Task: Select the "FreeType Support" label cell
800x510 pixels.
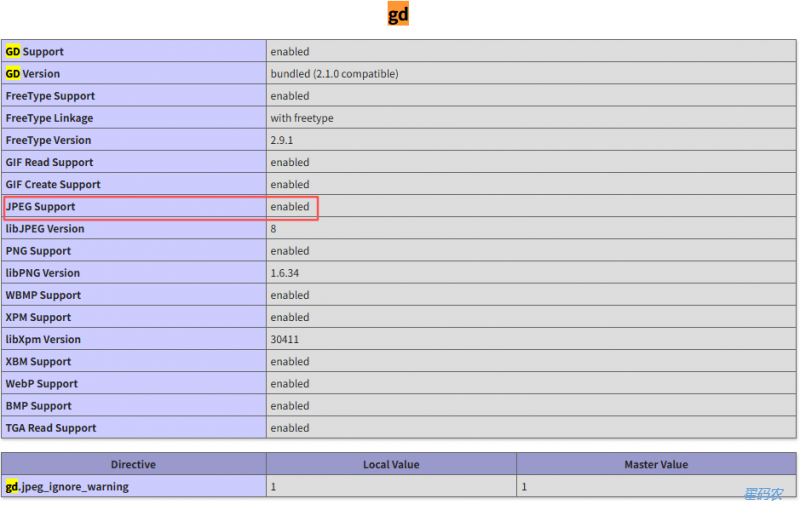Action: pos(50,96)
